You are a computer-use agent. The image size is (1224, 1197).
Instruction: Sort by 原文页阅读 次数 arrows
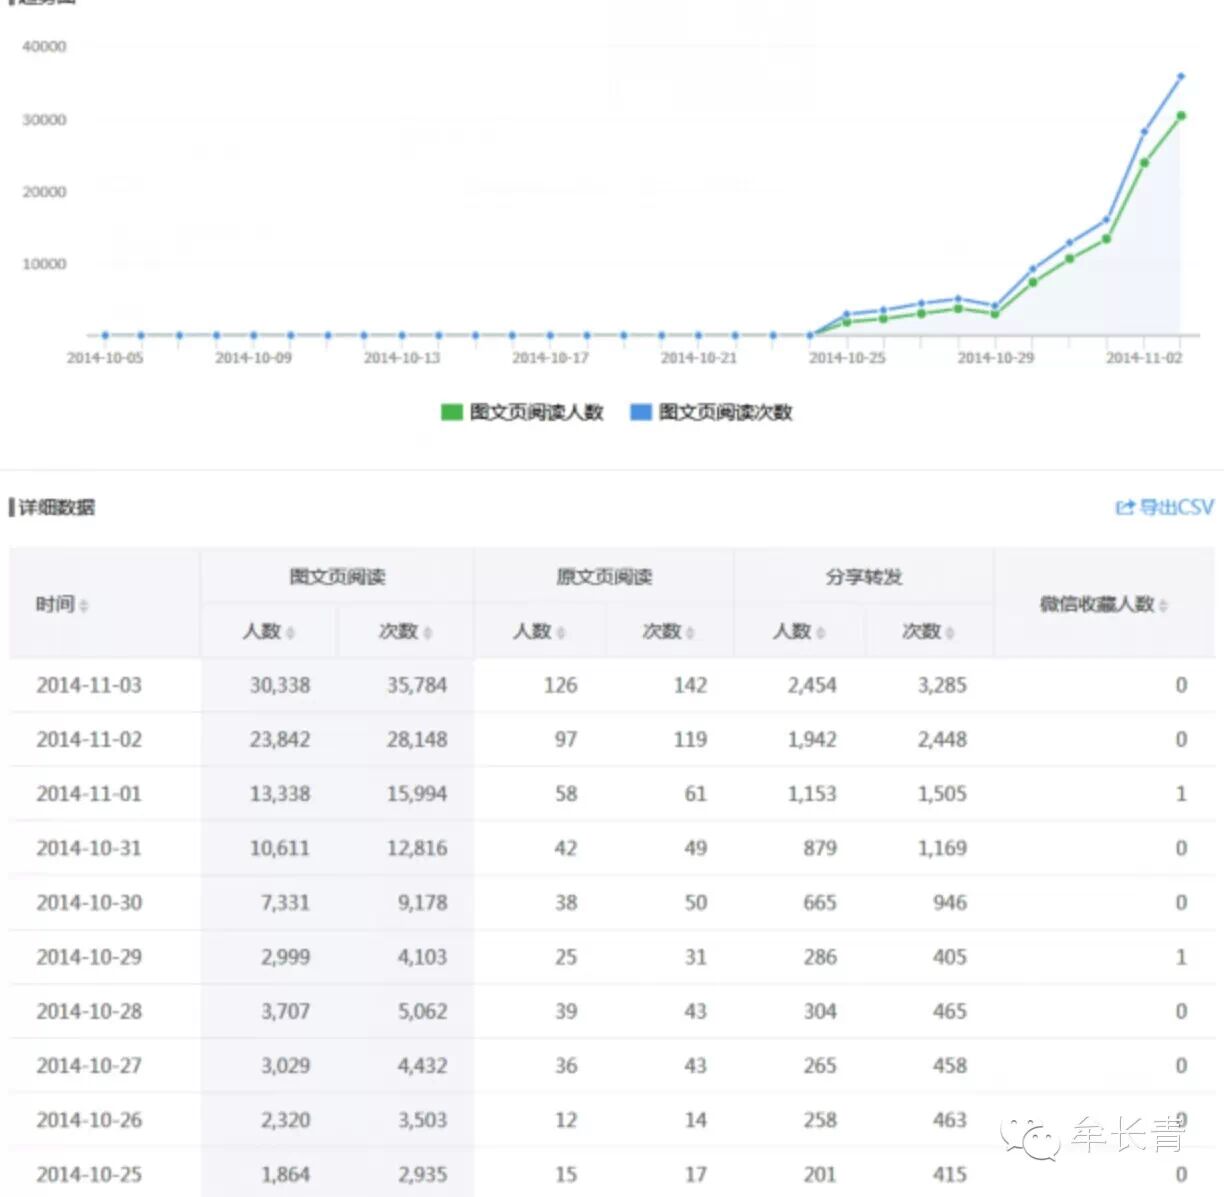coord(691,632)
